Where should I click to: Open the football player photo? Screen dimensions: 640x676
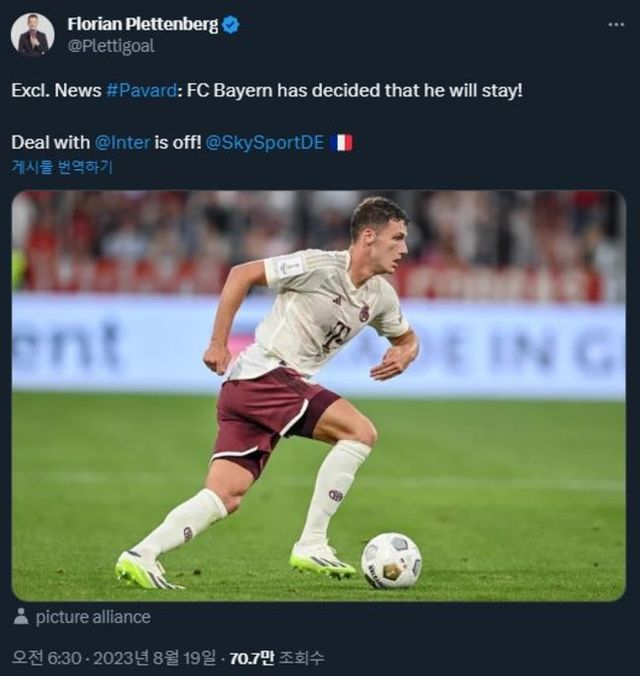pos(318,396)
